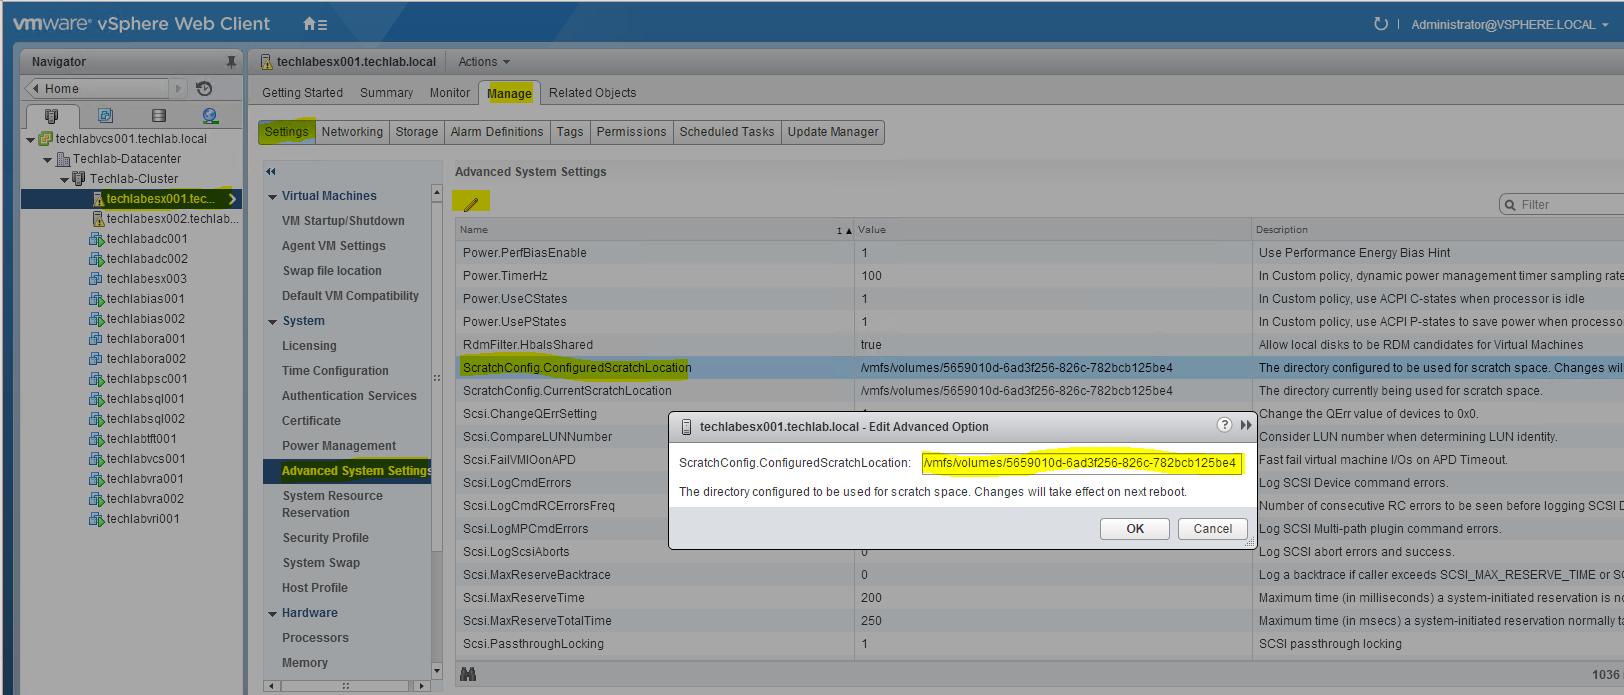The image size is (1624, 695).
Task: Collapse the System settings section
Action: click(272, 321)
